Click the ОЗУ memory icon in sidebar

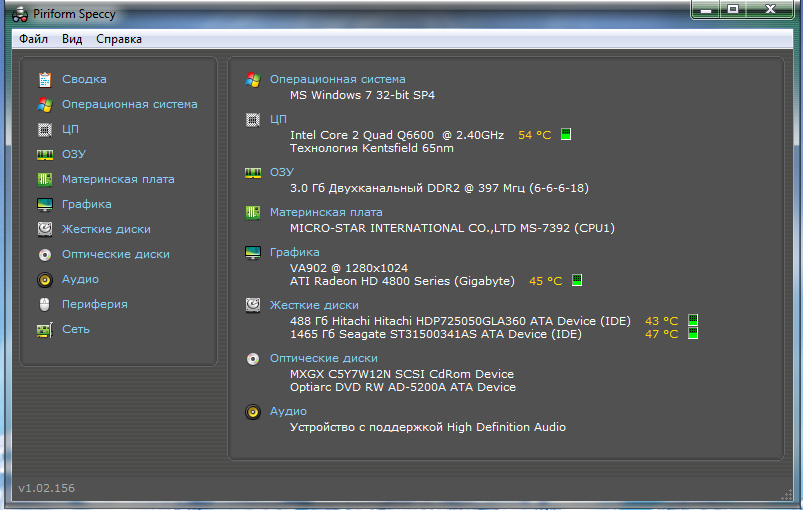[x=45, y=155]
